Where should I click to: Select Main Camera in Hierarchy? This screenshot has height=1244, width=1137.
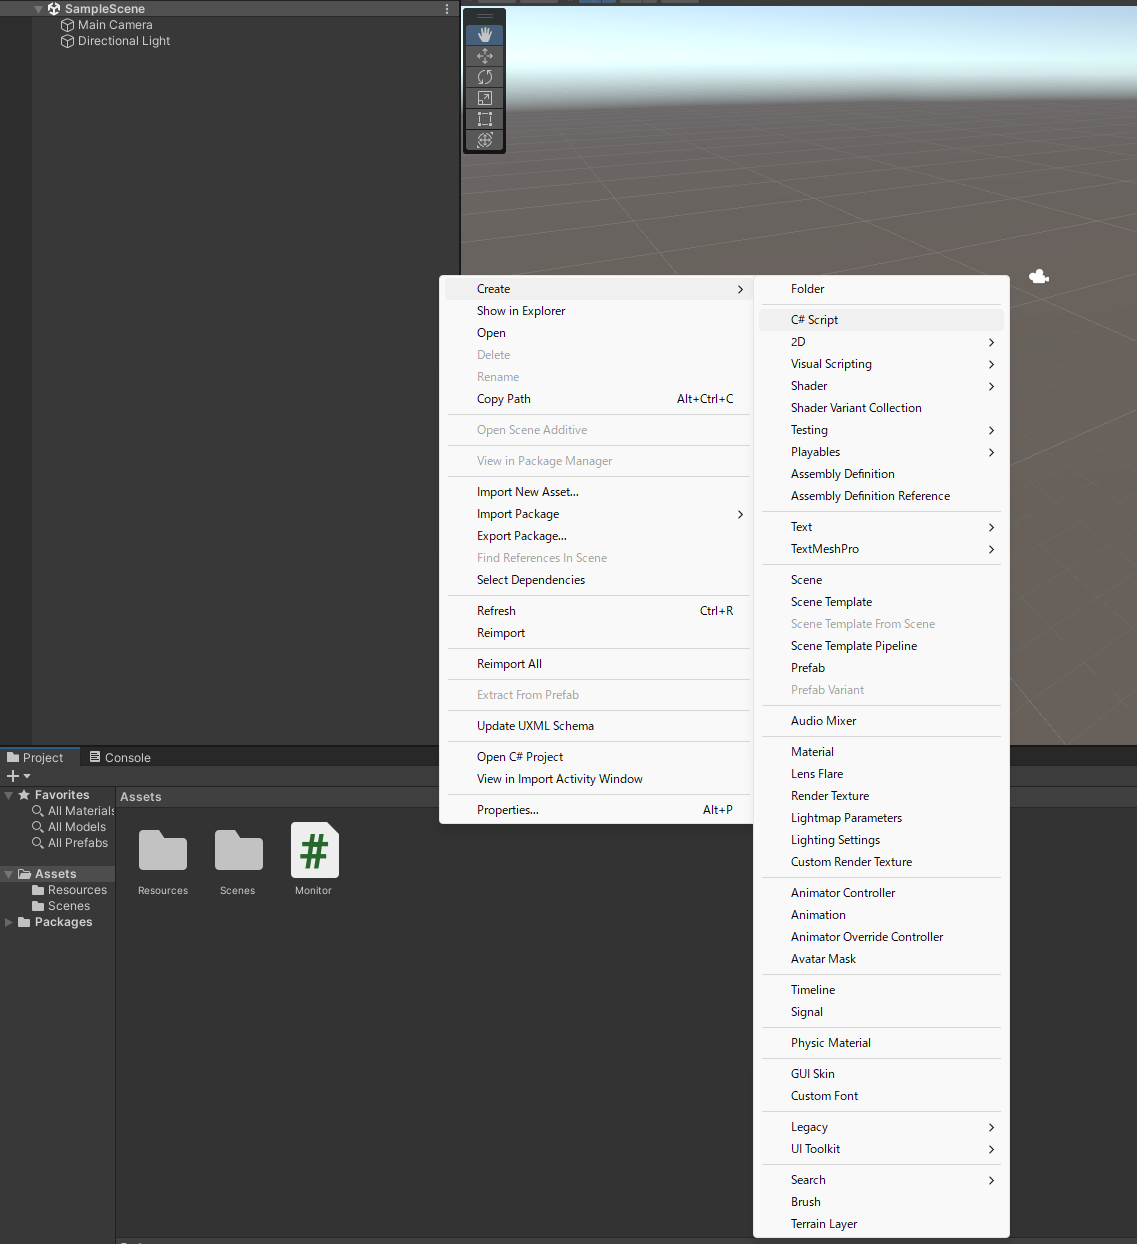(115, 25)
